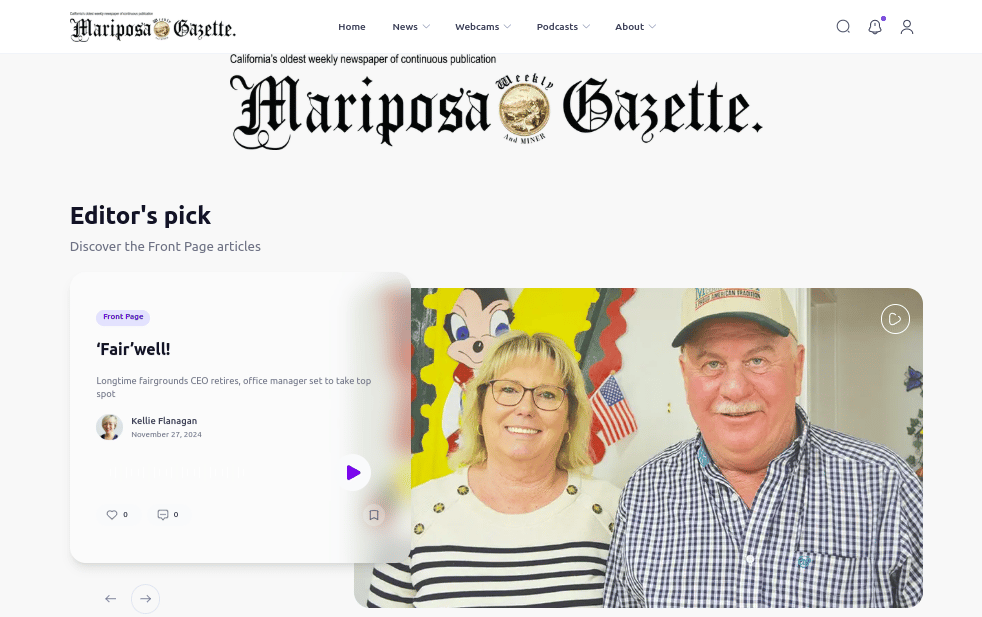Click the Editor's pick heading
Screen dimensions: 982x617
coord(140,215)
